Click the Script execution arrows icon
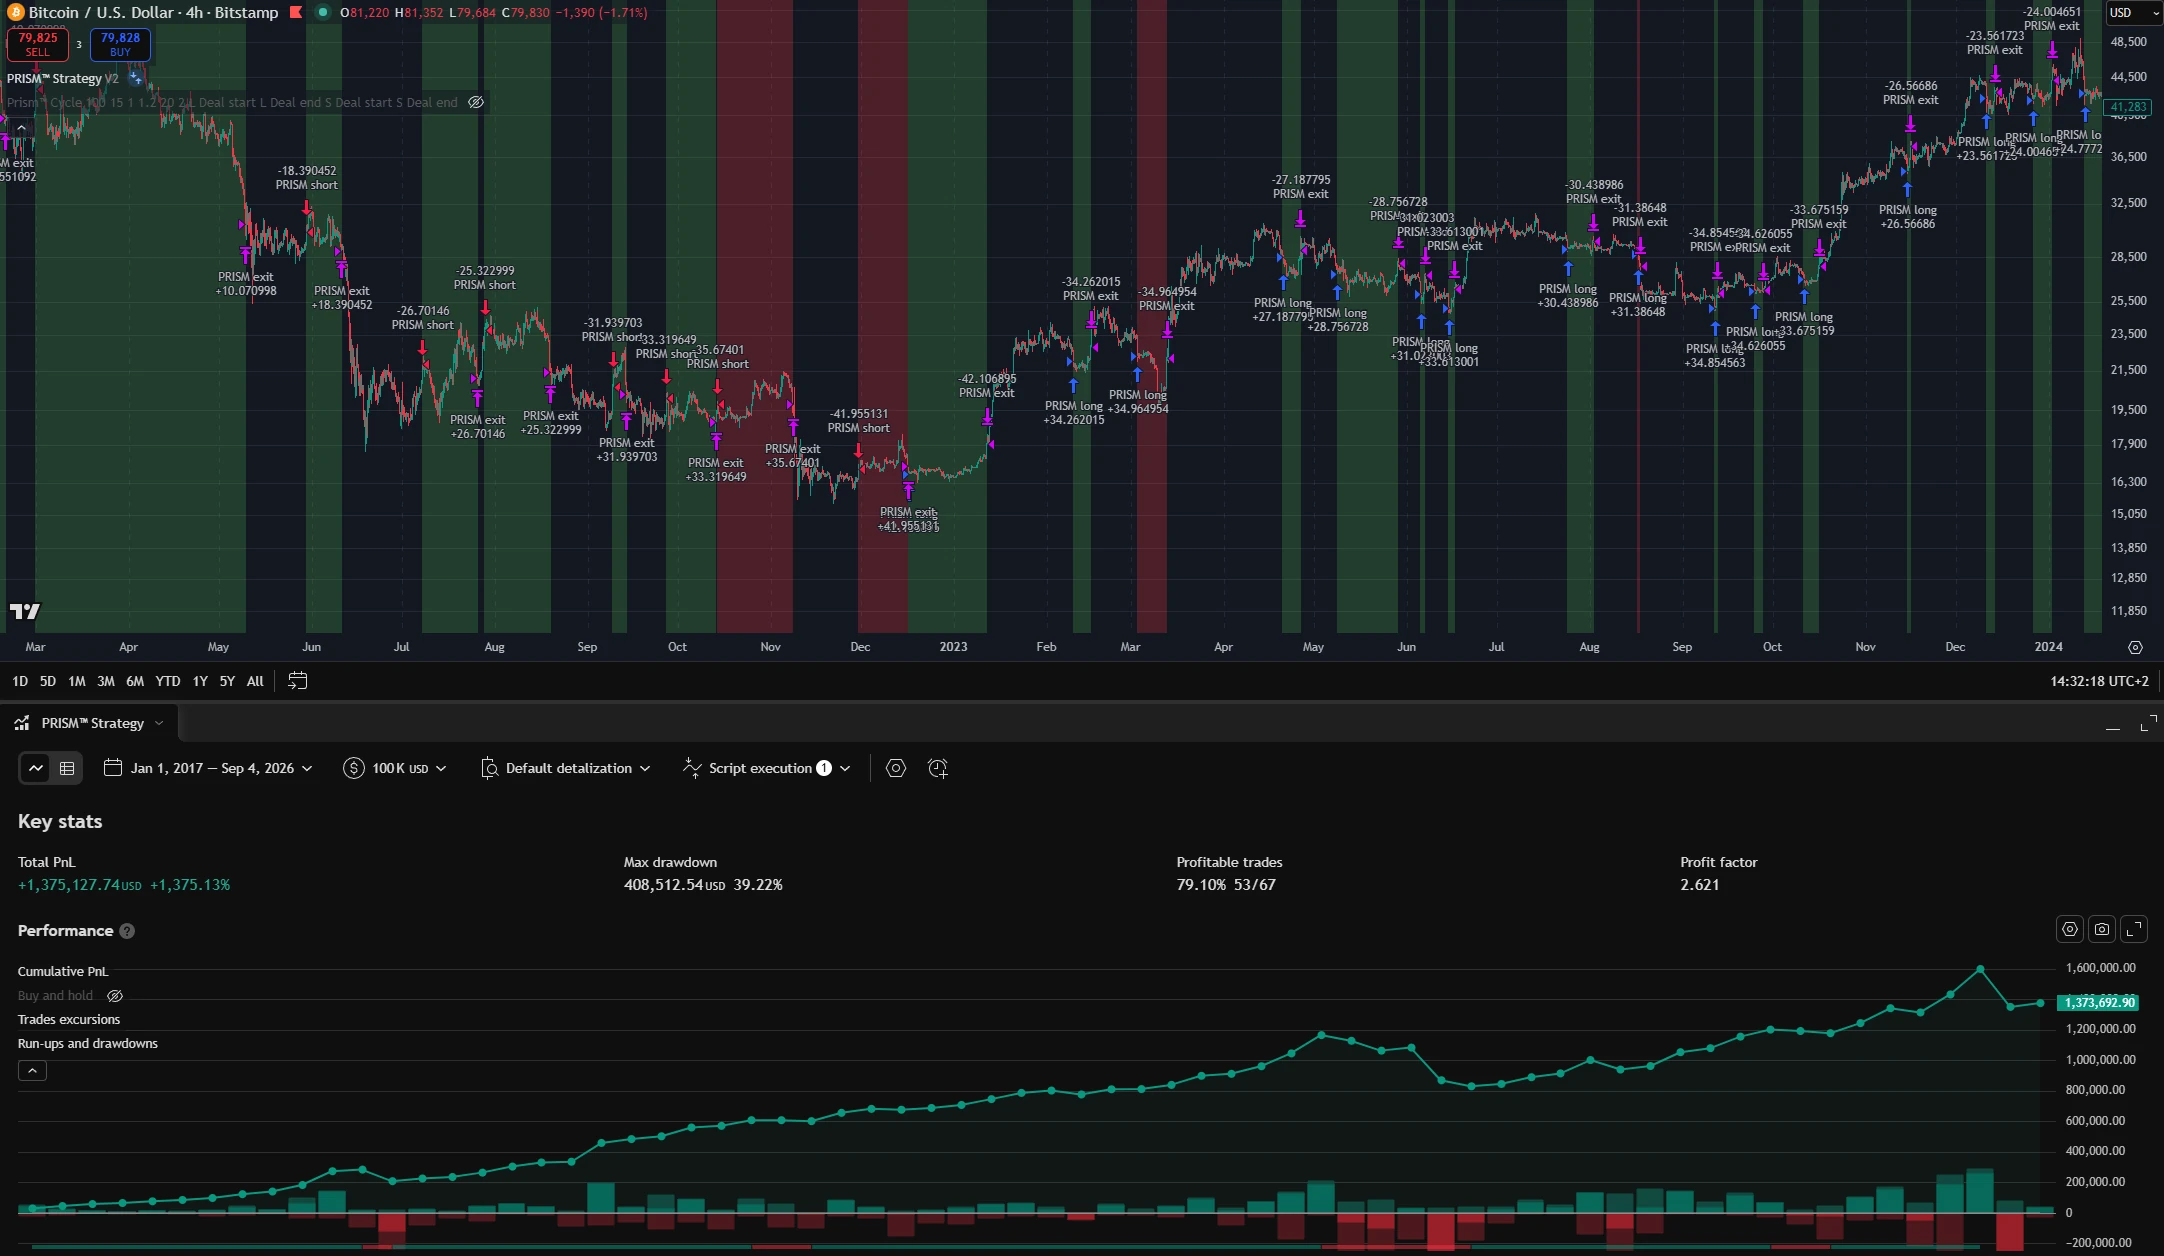 (x=691, y=768)
